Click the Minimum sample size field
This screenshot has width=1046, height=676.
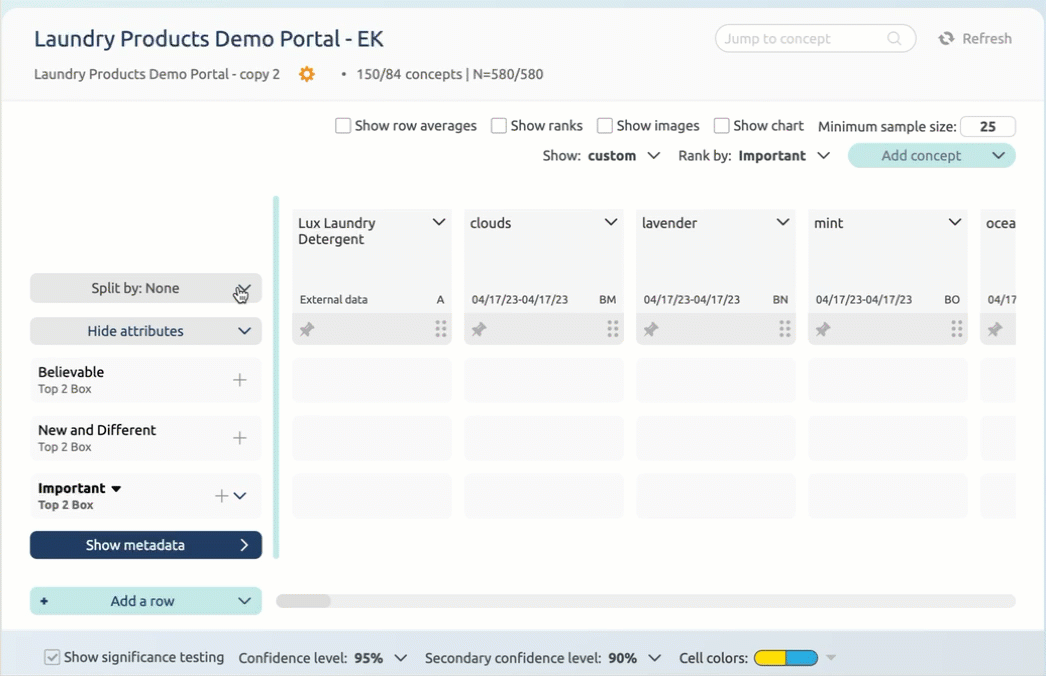click(987, 127)
